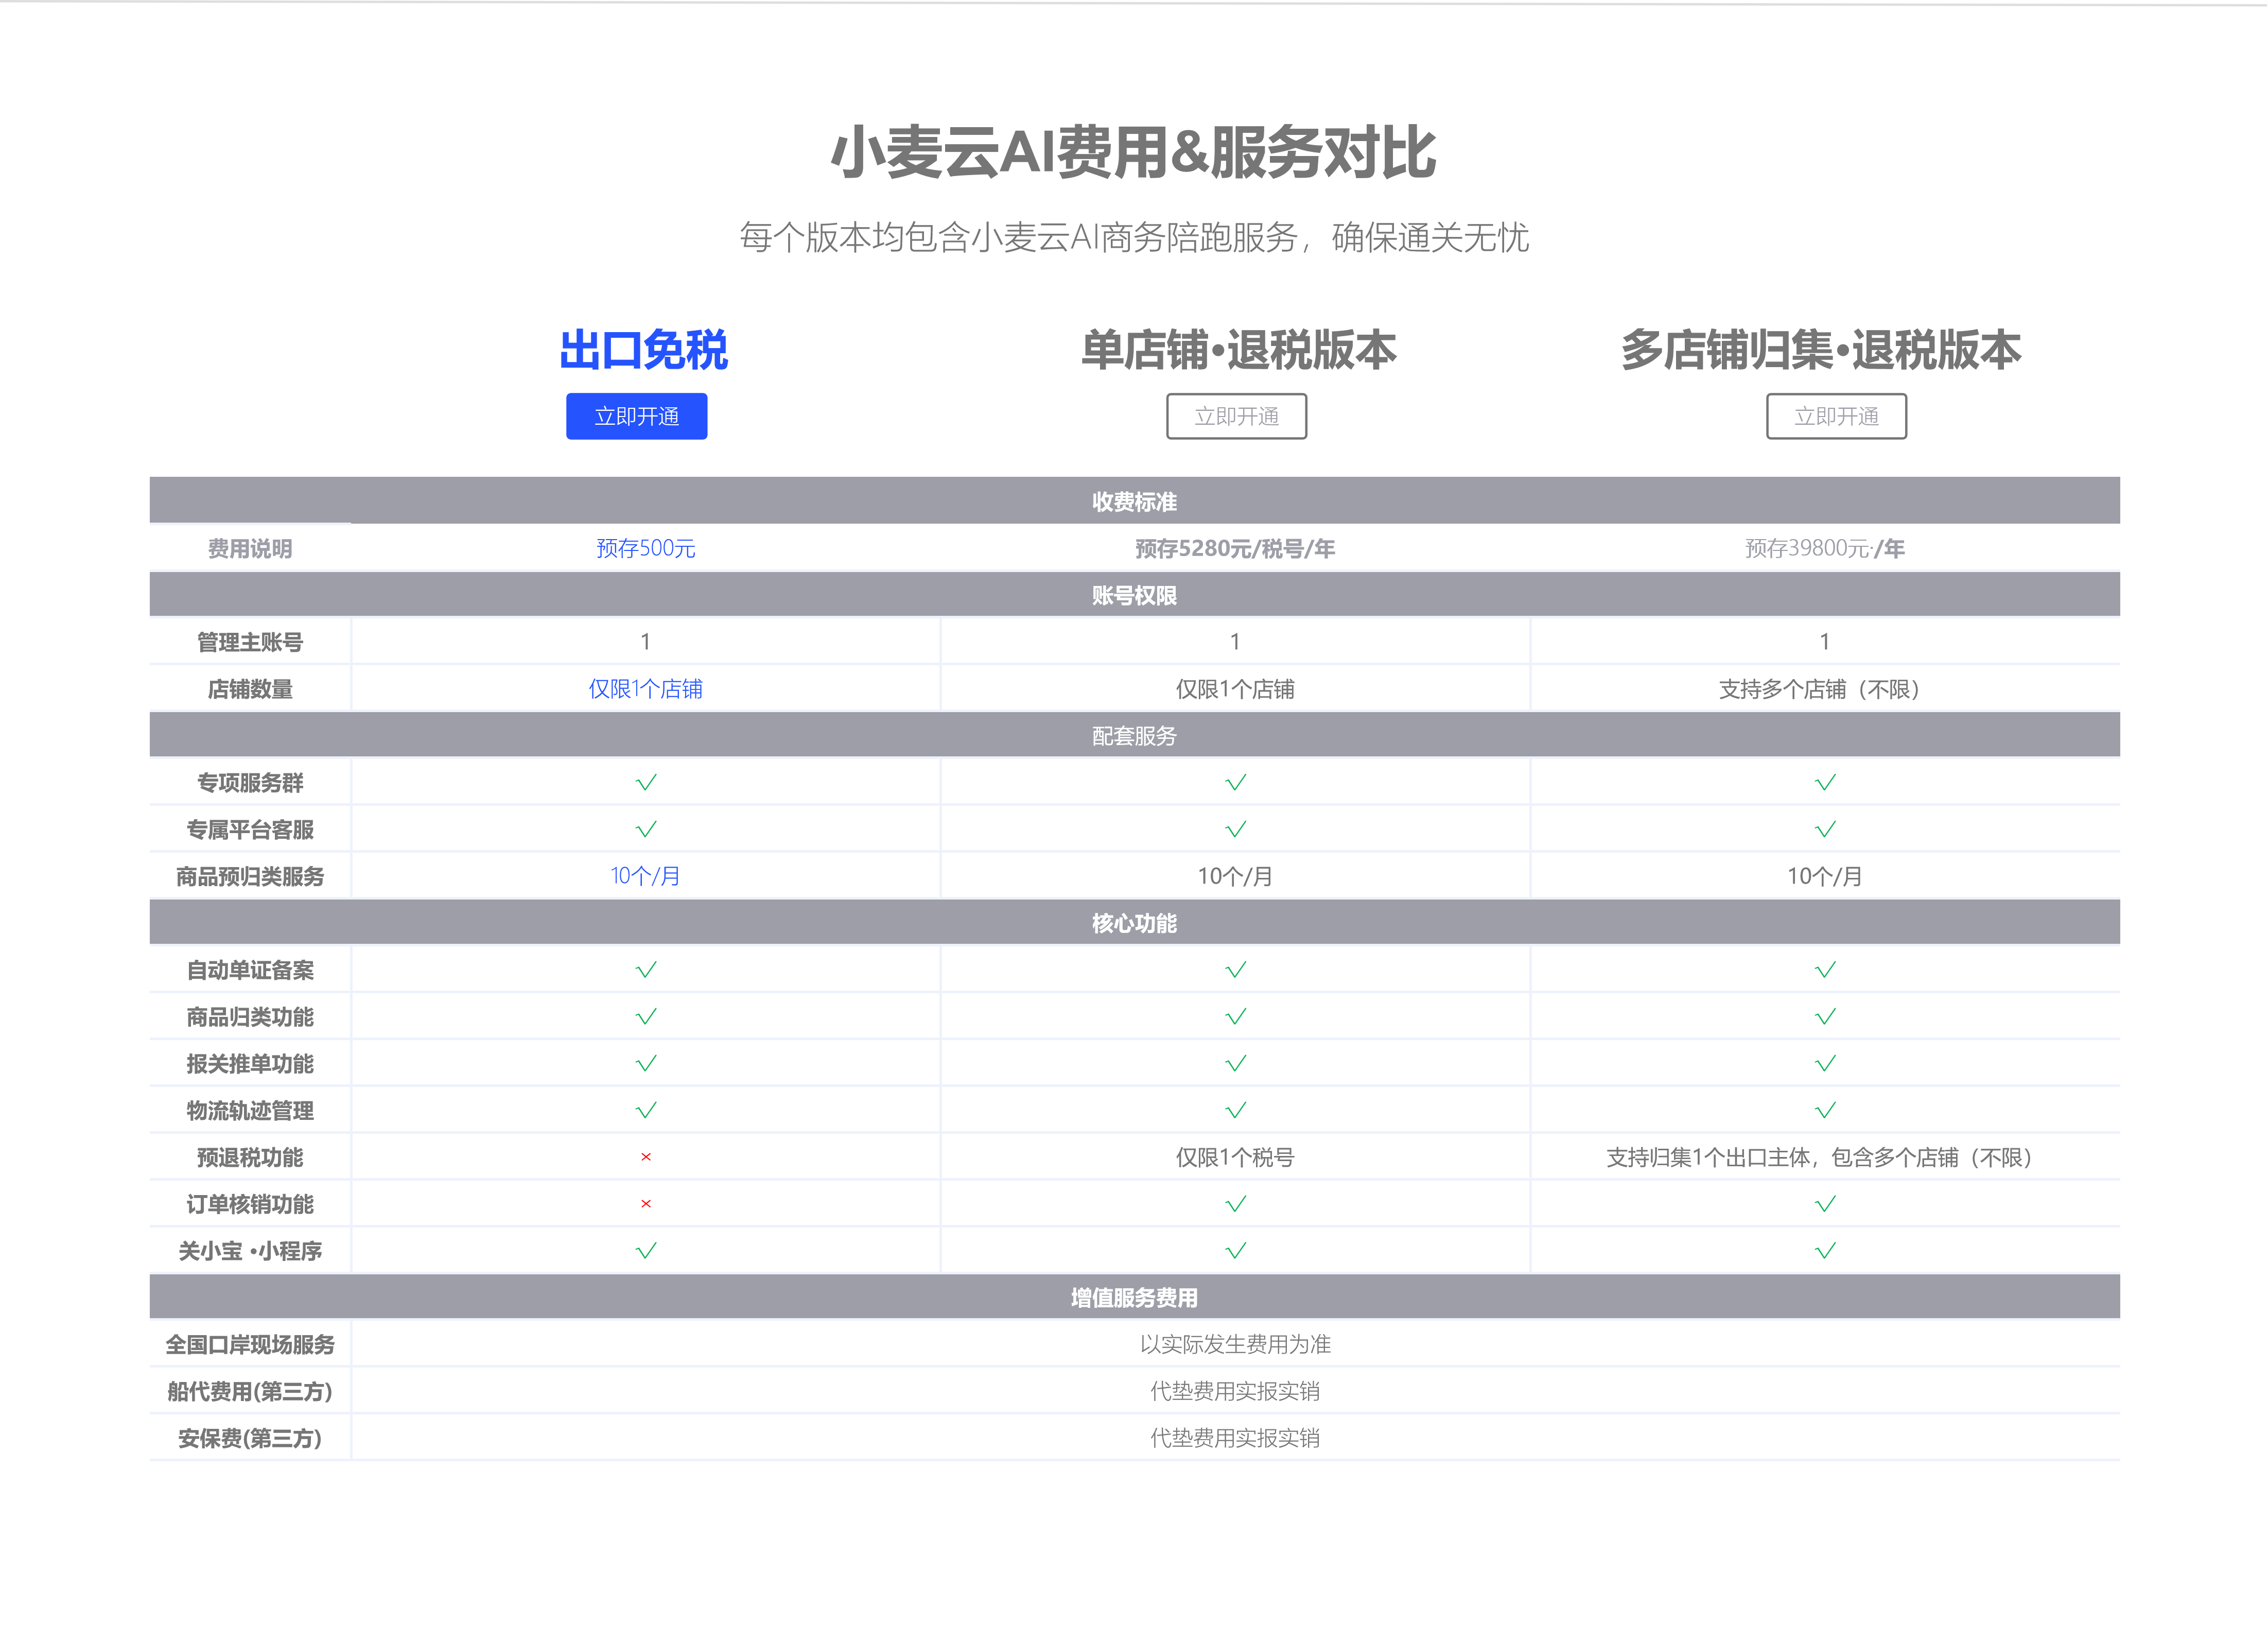The width and height of the screenshot is (2268, 1642).
Task: Select the 单店铺·退税版本 plan heading
Action: click(x=1238, y=350)
